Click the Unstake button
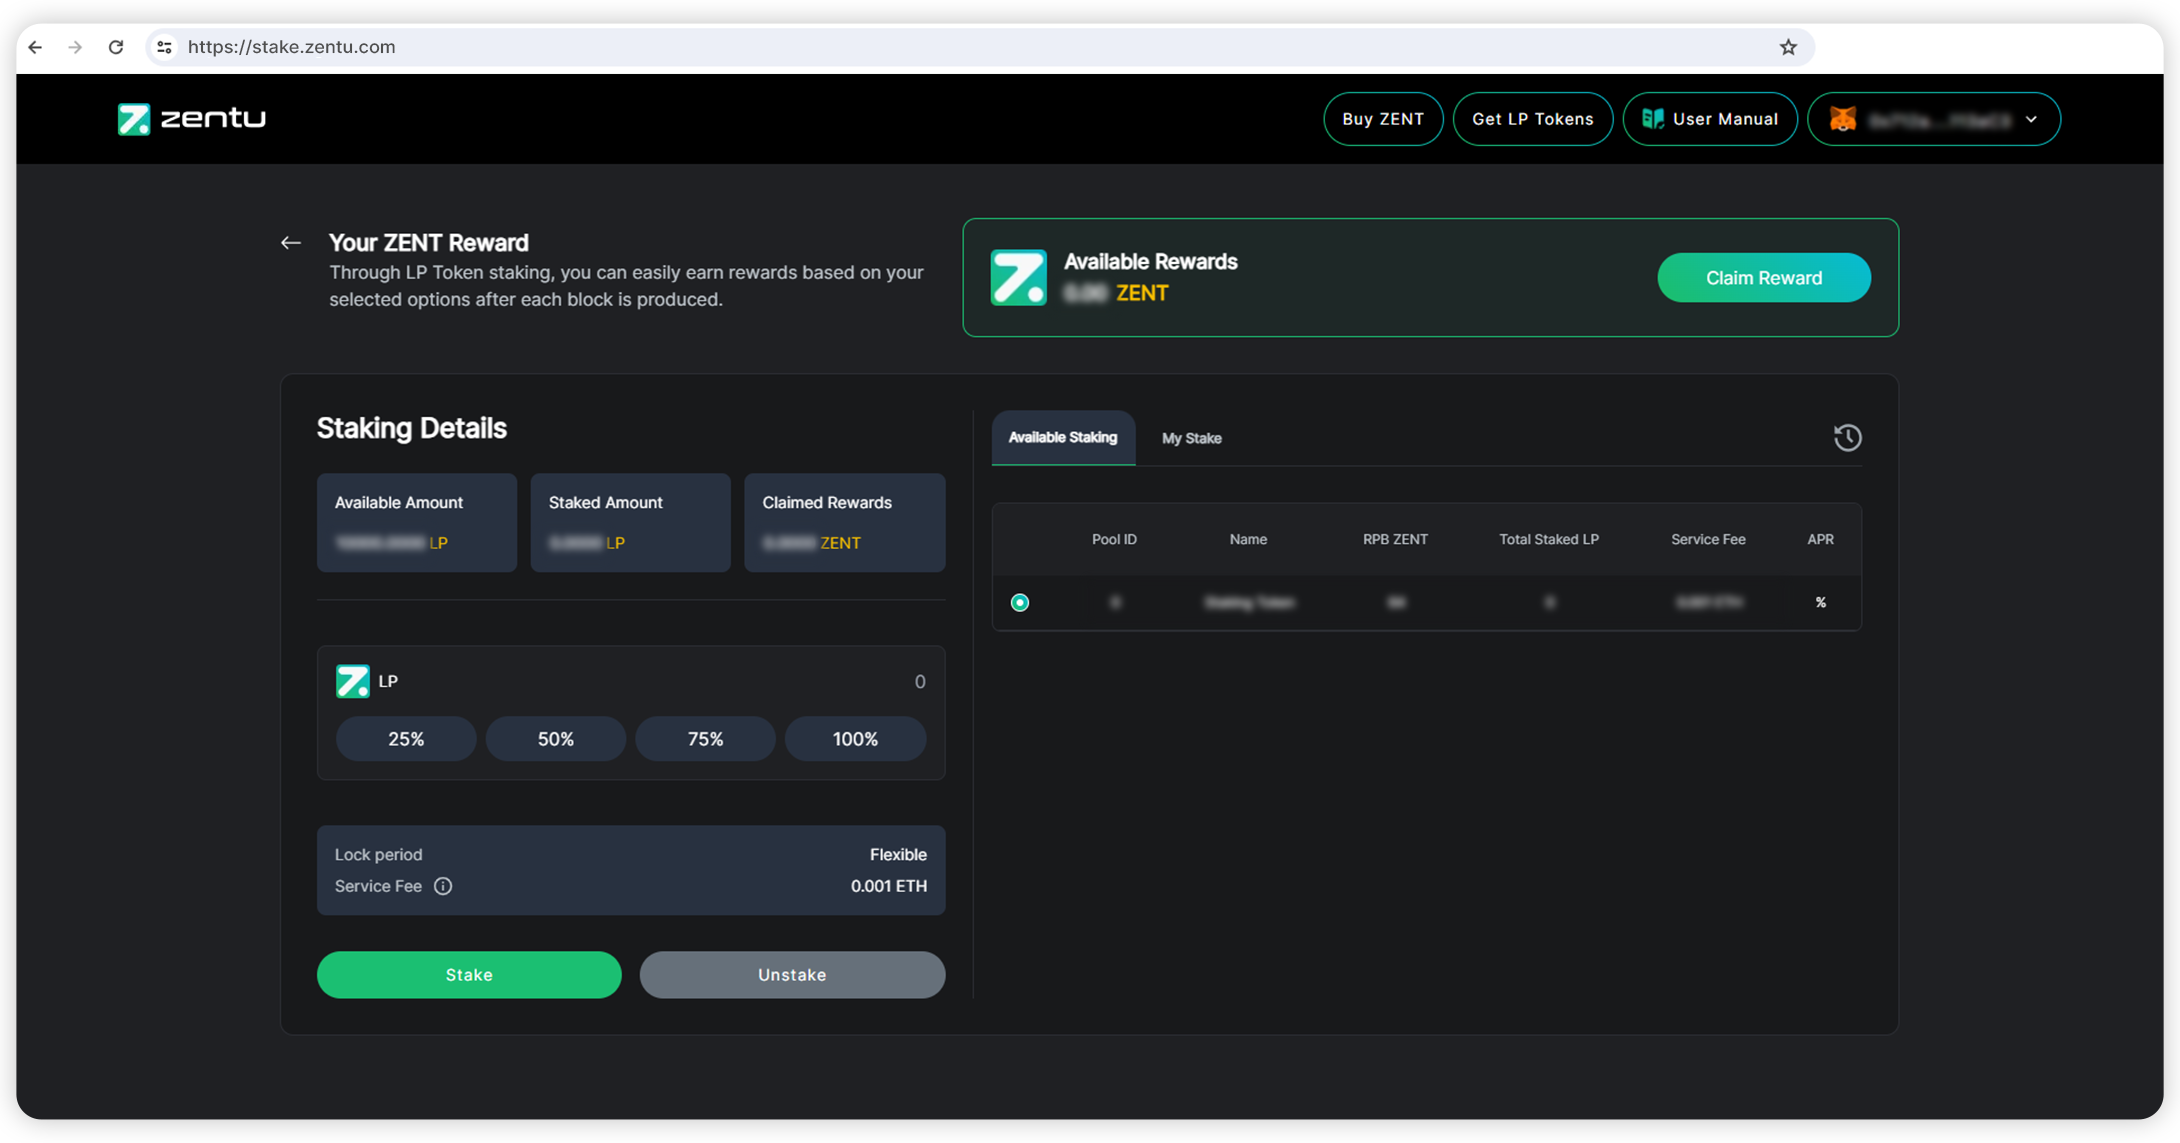Image resolution: width=2180 pixels, height=1143 pixels. click(792, 974)
